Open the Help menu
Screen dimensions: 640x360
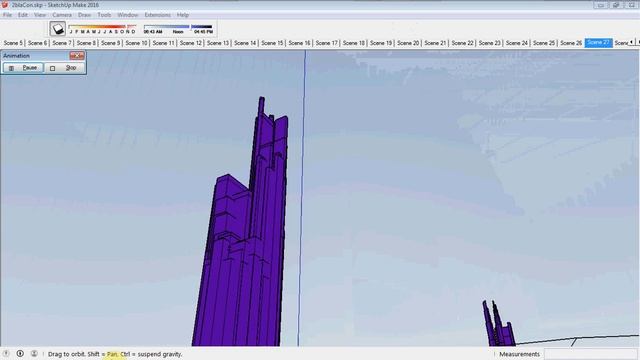[x=183, y=15]
